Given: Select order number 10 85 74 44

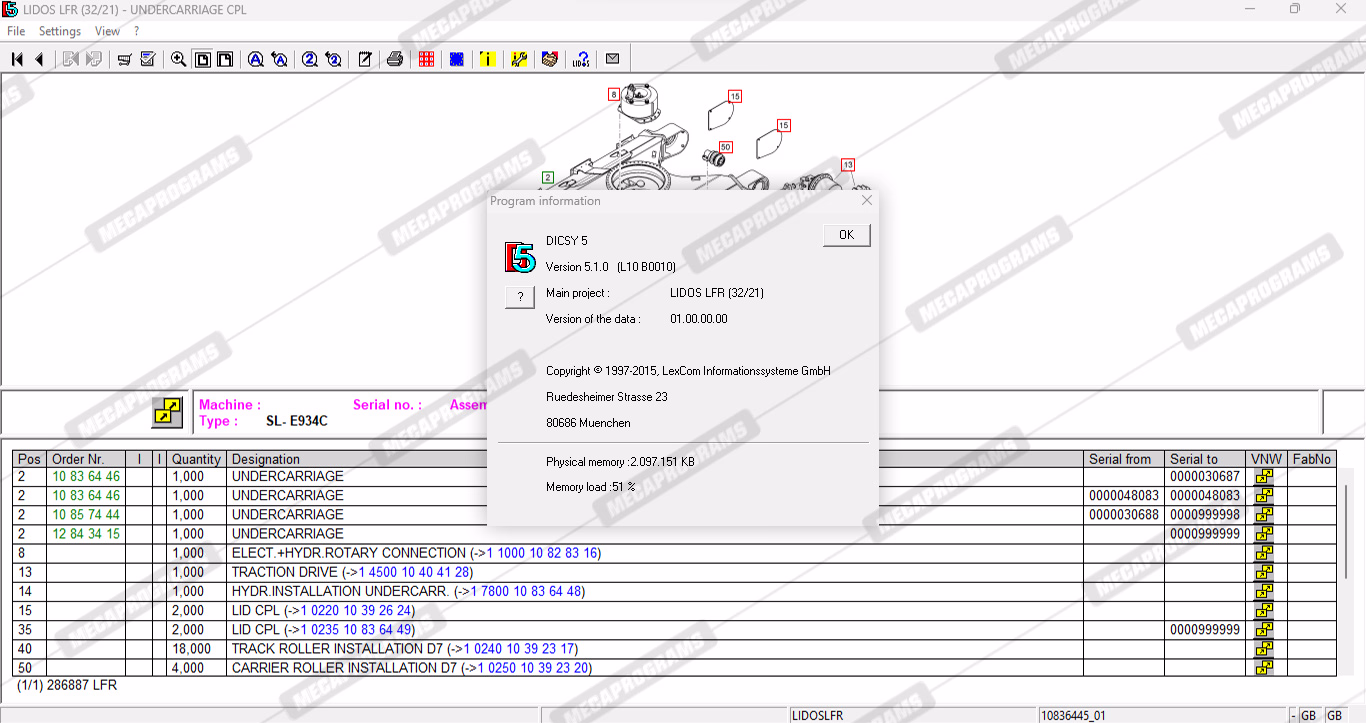Looking at the screenshot, I should 86,515.
